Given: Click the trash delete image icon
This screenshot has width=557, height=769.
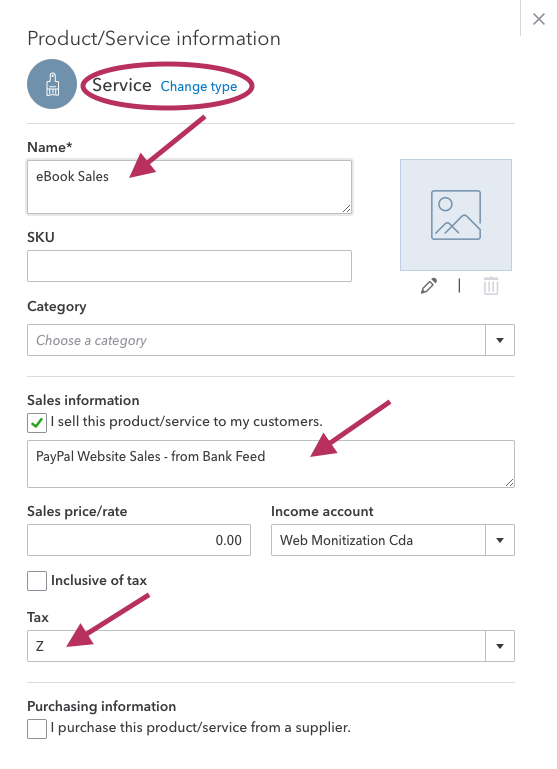Looking at the screenshot, I should (x=491, y=286).
